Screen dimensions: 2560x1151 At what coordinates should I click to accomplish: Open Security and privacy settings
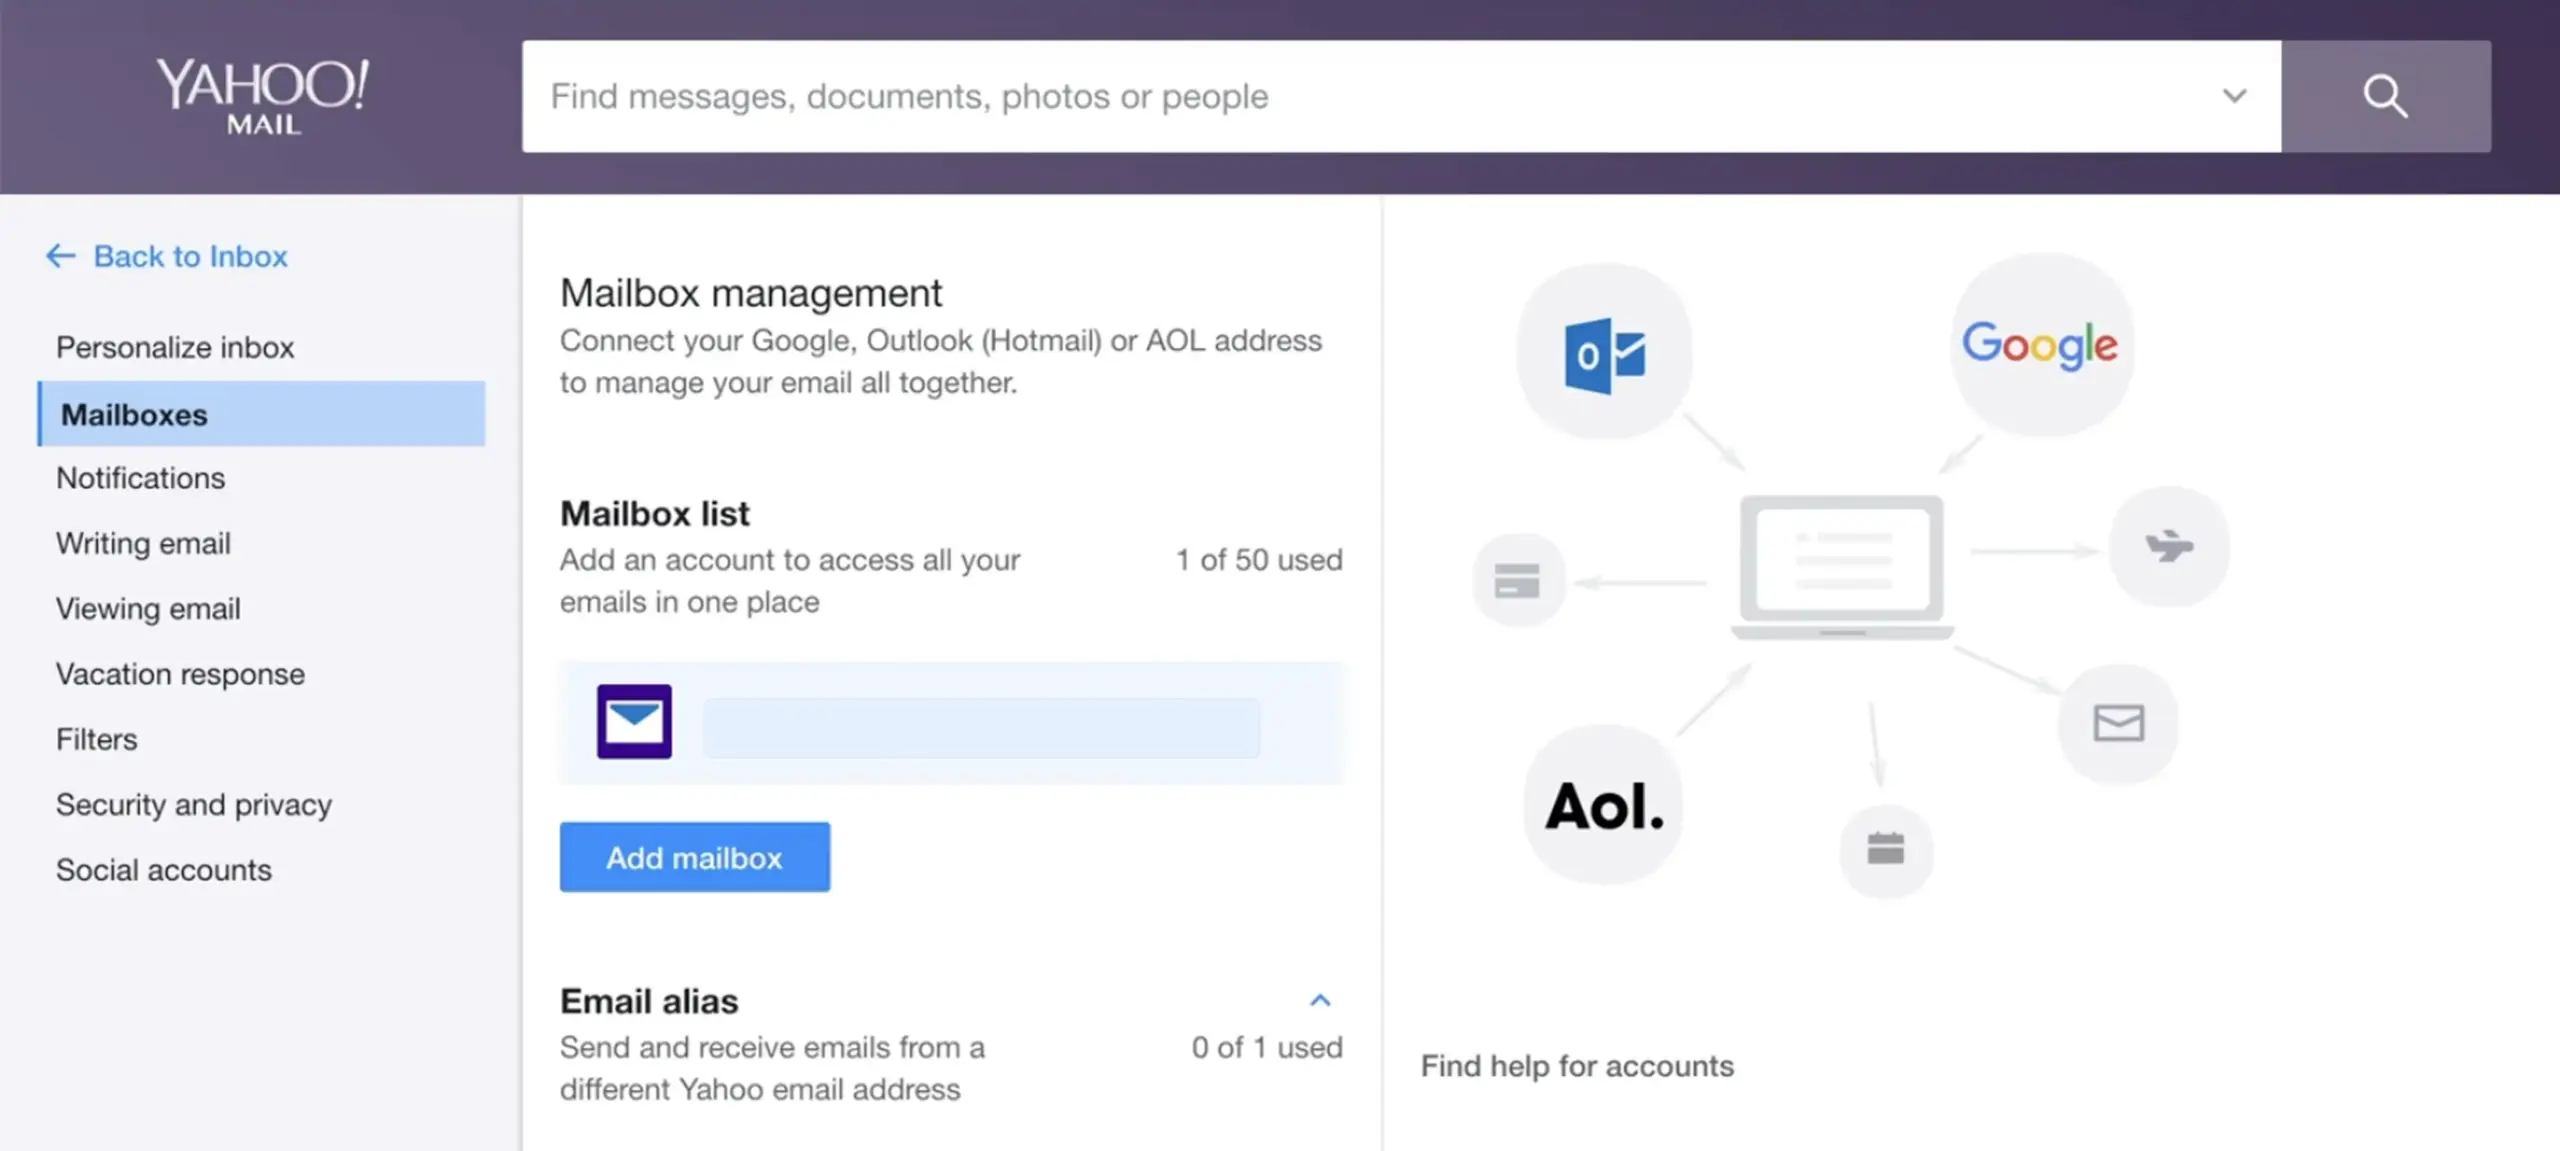194,804
